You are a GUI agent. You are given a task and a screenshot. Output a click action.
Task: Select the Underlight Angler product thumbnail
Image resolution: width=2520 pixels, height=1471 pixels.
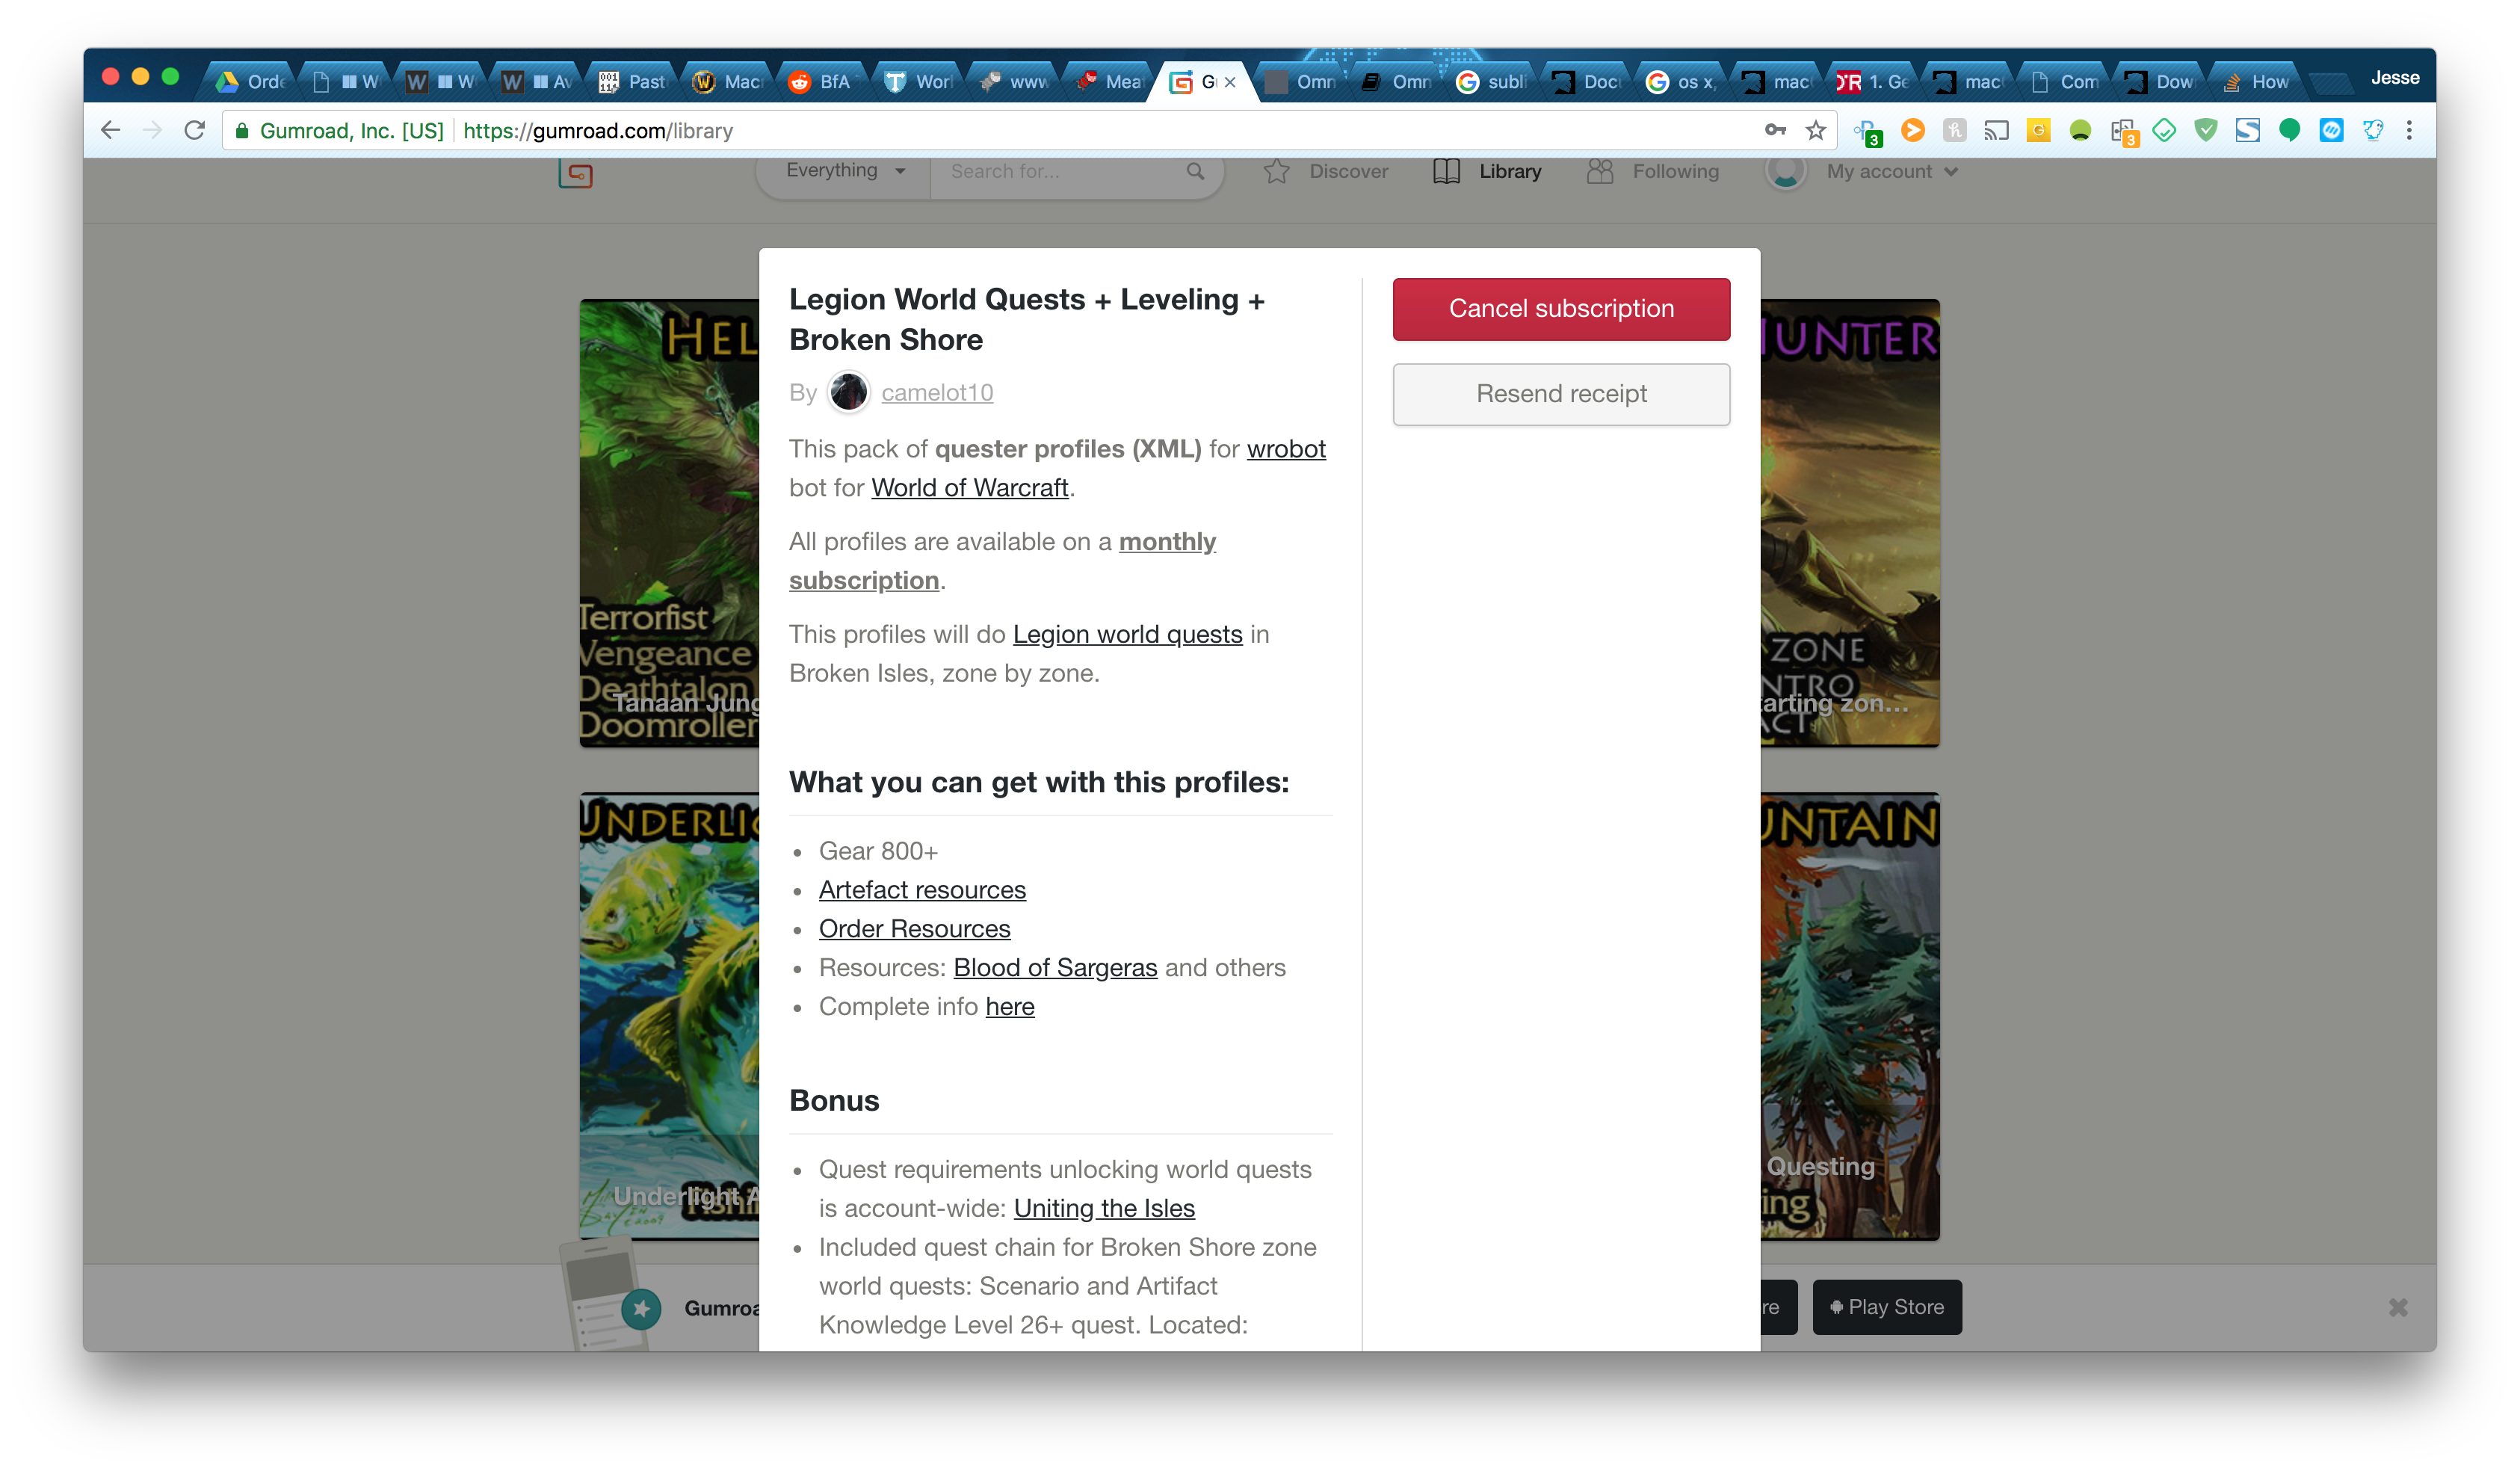click(x=669, y=1017)
